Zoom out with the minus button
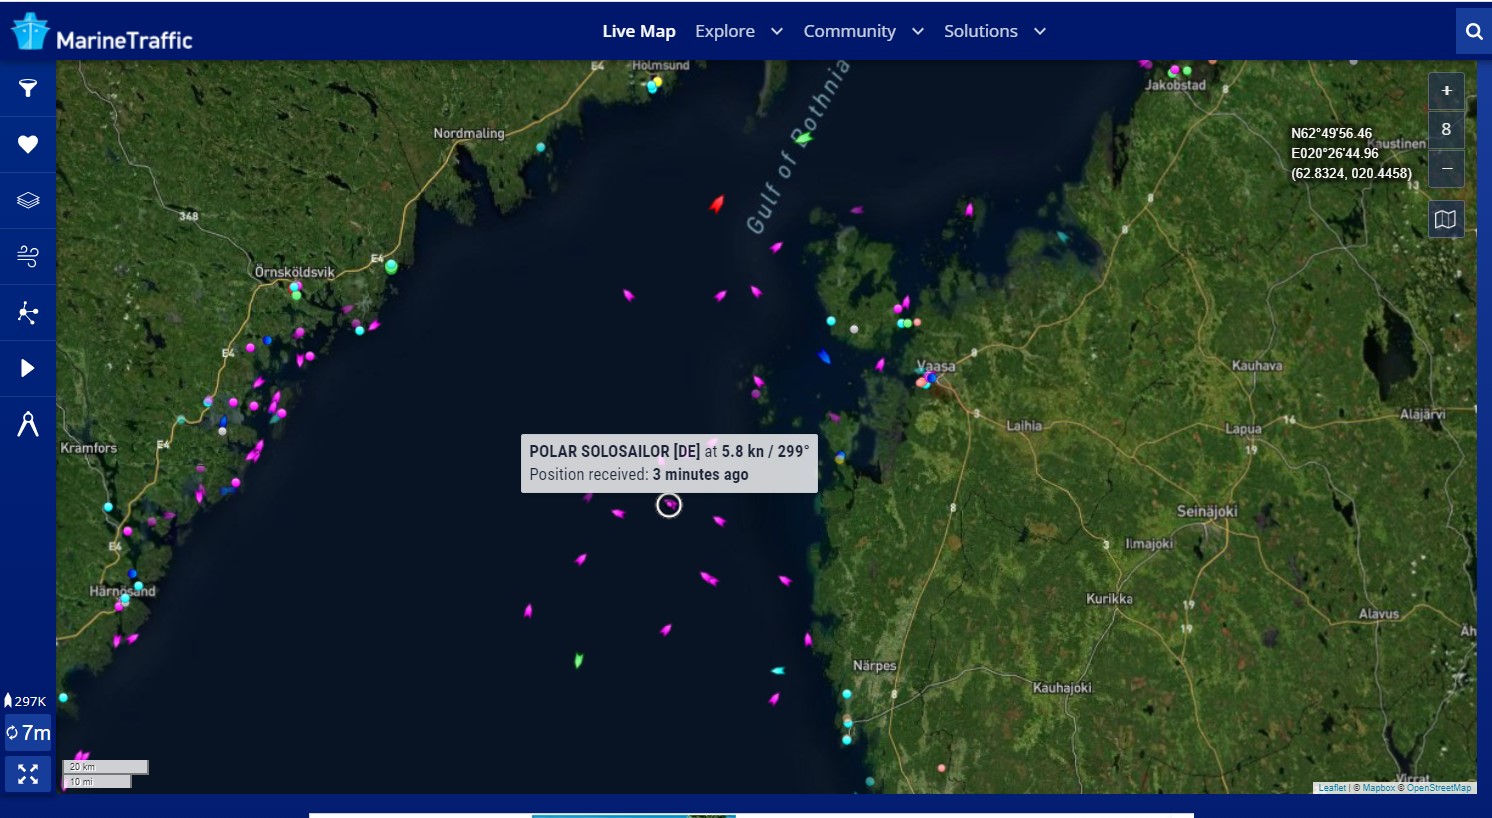The width and height of the screenshot is (1492, 818). pos(1446,169)
